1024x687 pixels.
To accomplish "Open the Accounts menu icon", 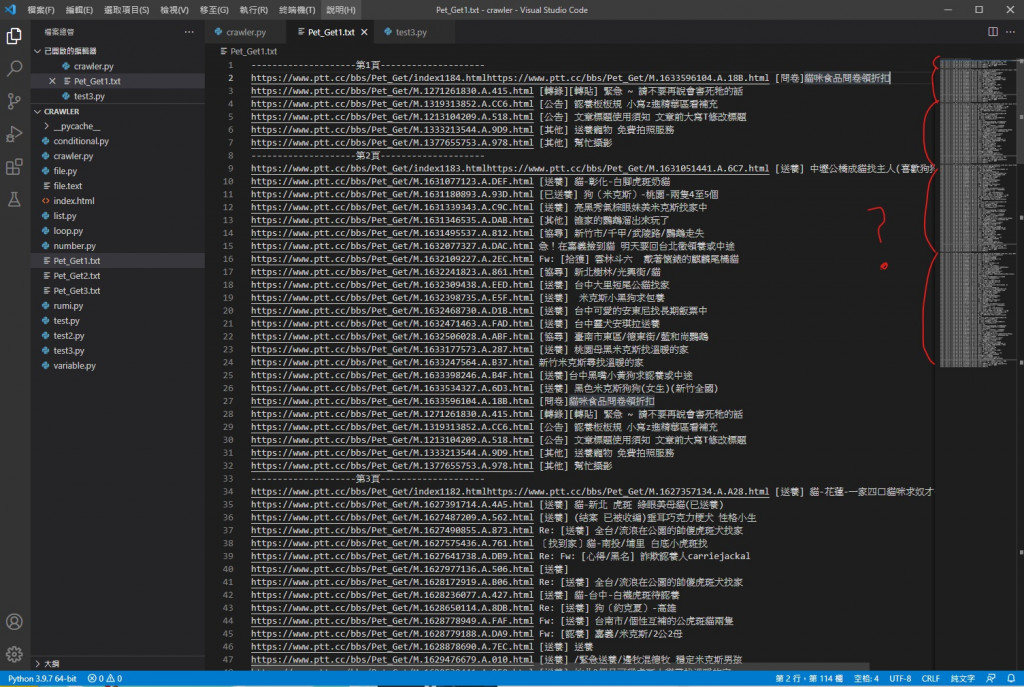I will tap(14, 622).
